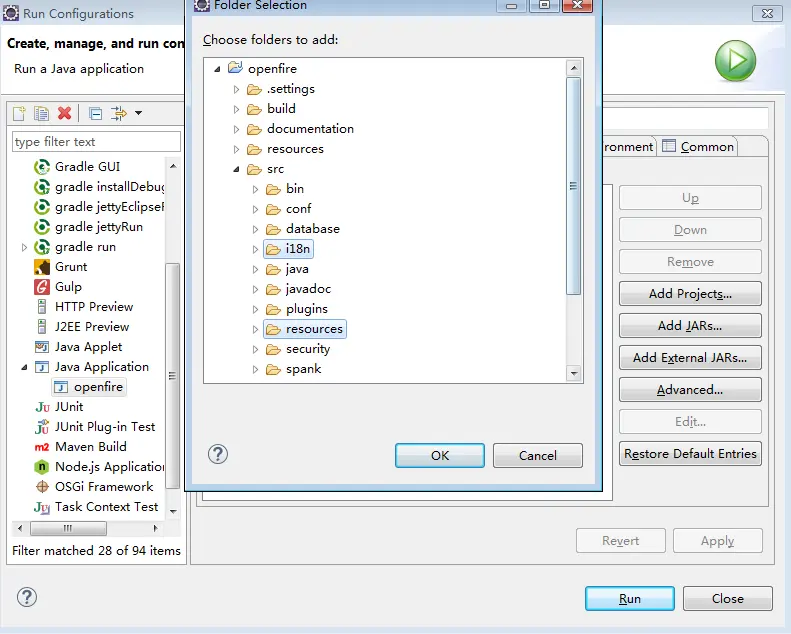Select the Java Applet icon
Screen dimensions: 791x634
coord(42,347)
